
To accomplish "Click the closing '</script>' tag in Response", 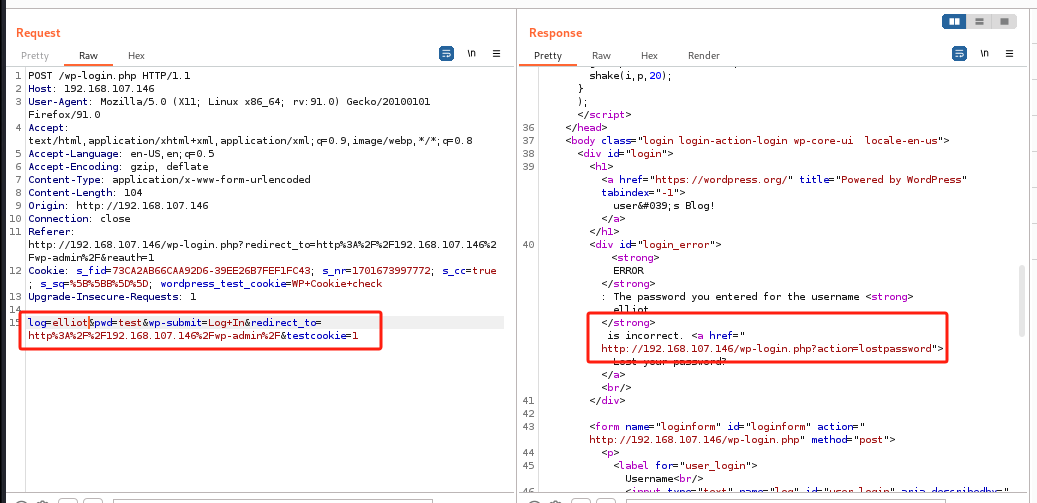I will click(604, 114).
